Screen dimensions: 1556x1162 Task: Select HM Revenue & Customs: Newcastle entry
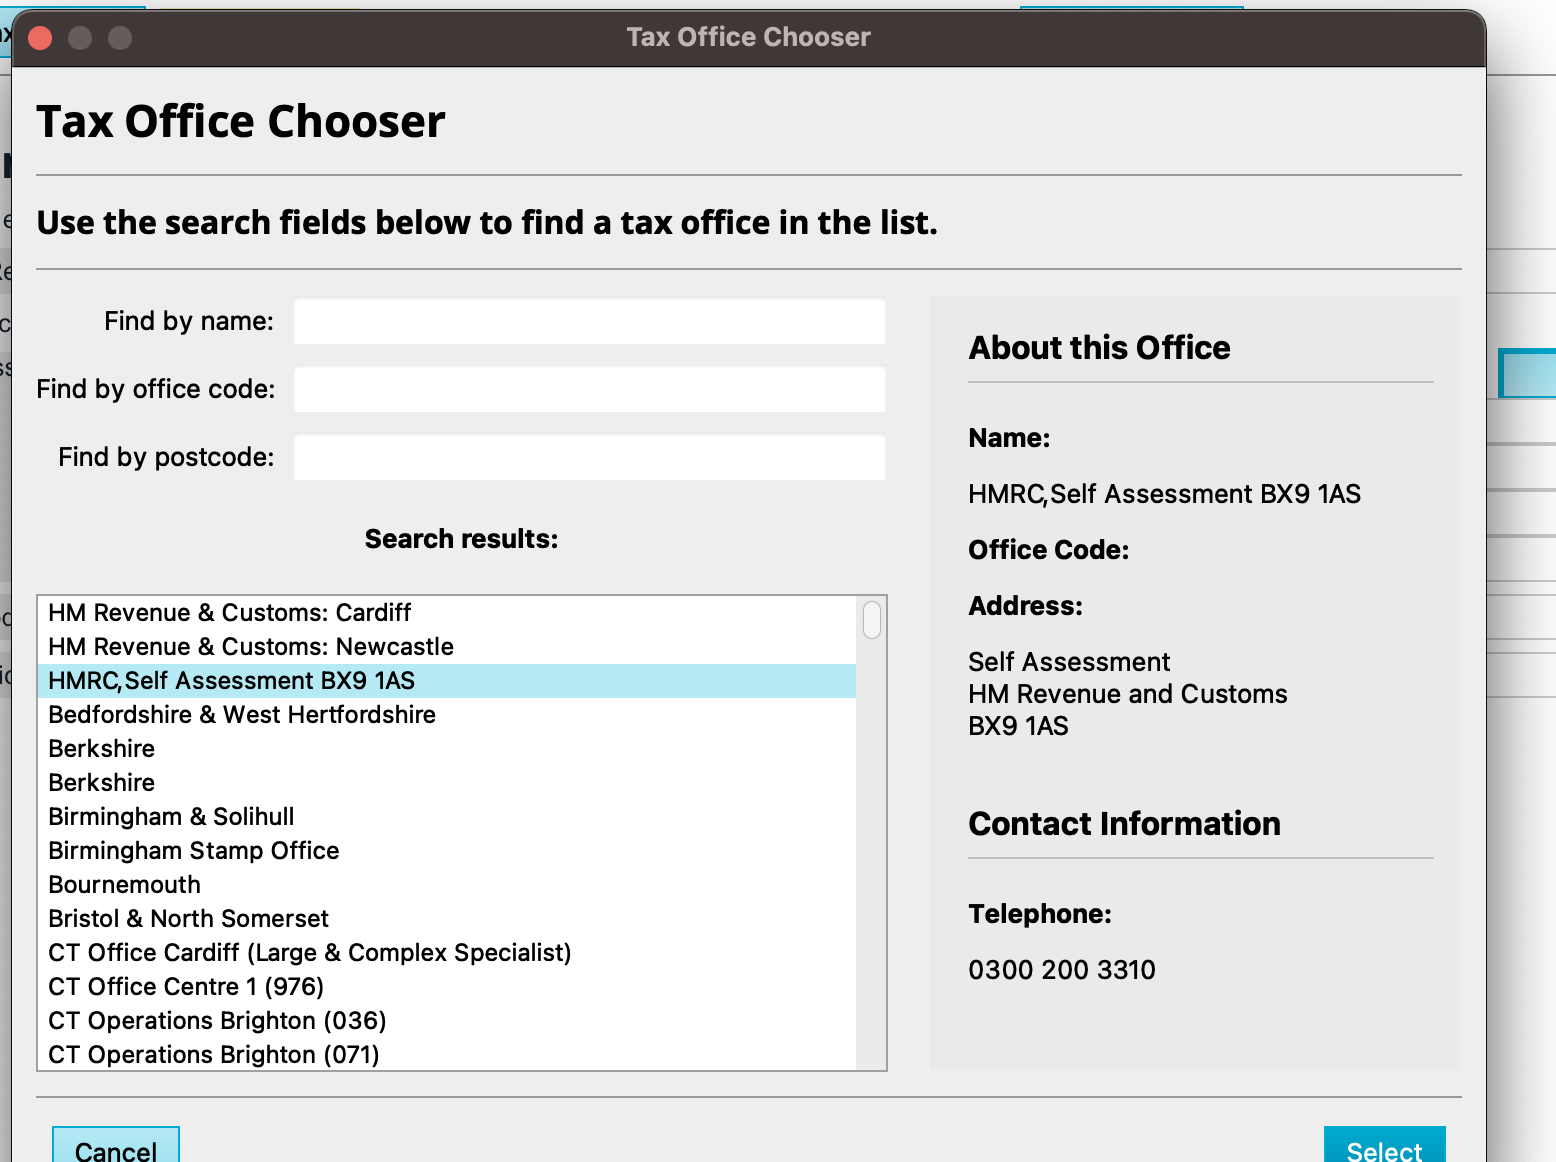pos(251,647)
